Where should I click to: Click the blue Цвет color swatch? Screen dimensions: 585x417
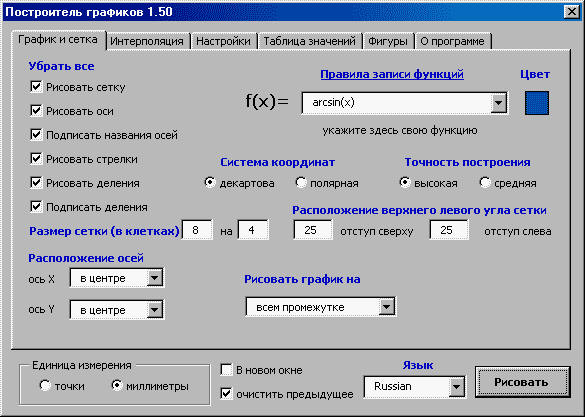coord(536,103)
